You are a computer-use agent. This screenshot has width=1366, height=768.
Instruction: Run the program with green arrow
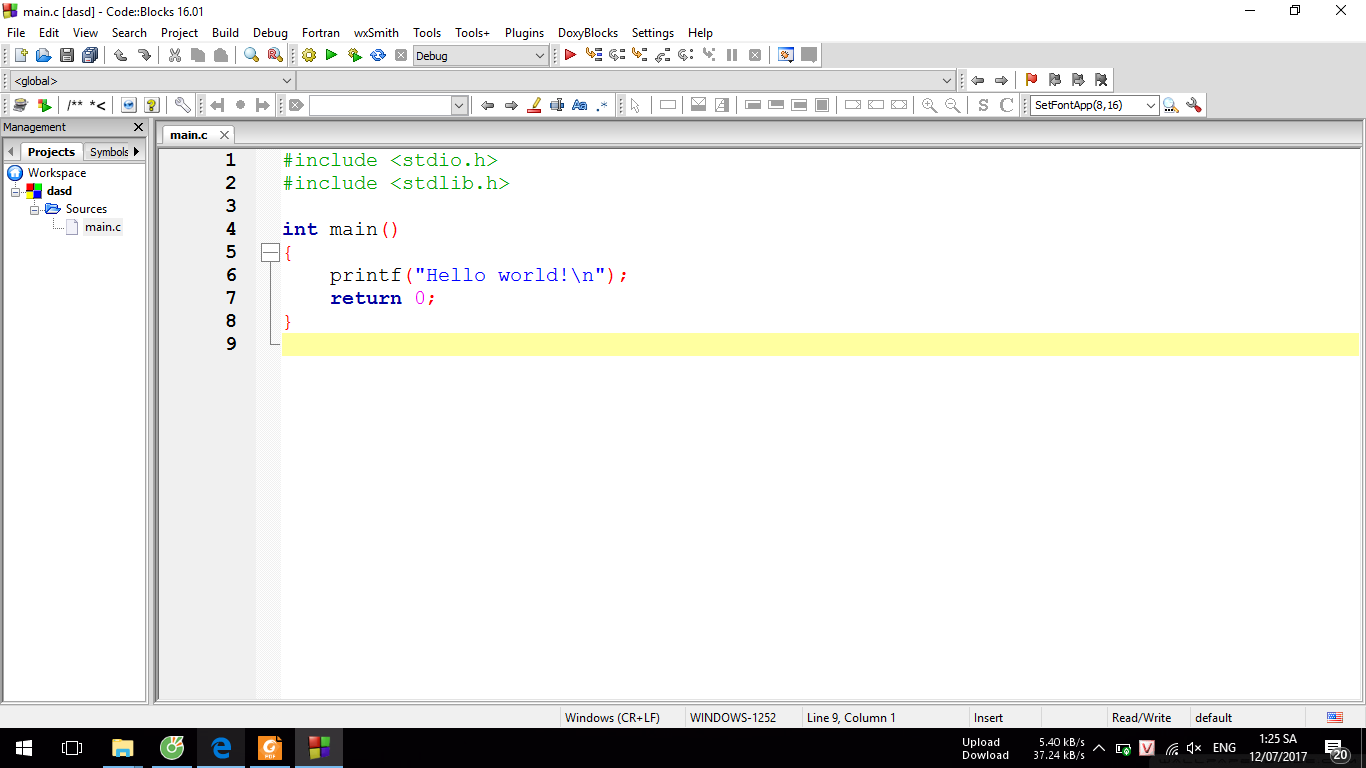[x=331, y=55]
